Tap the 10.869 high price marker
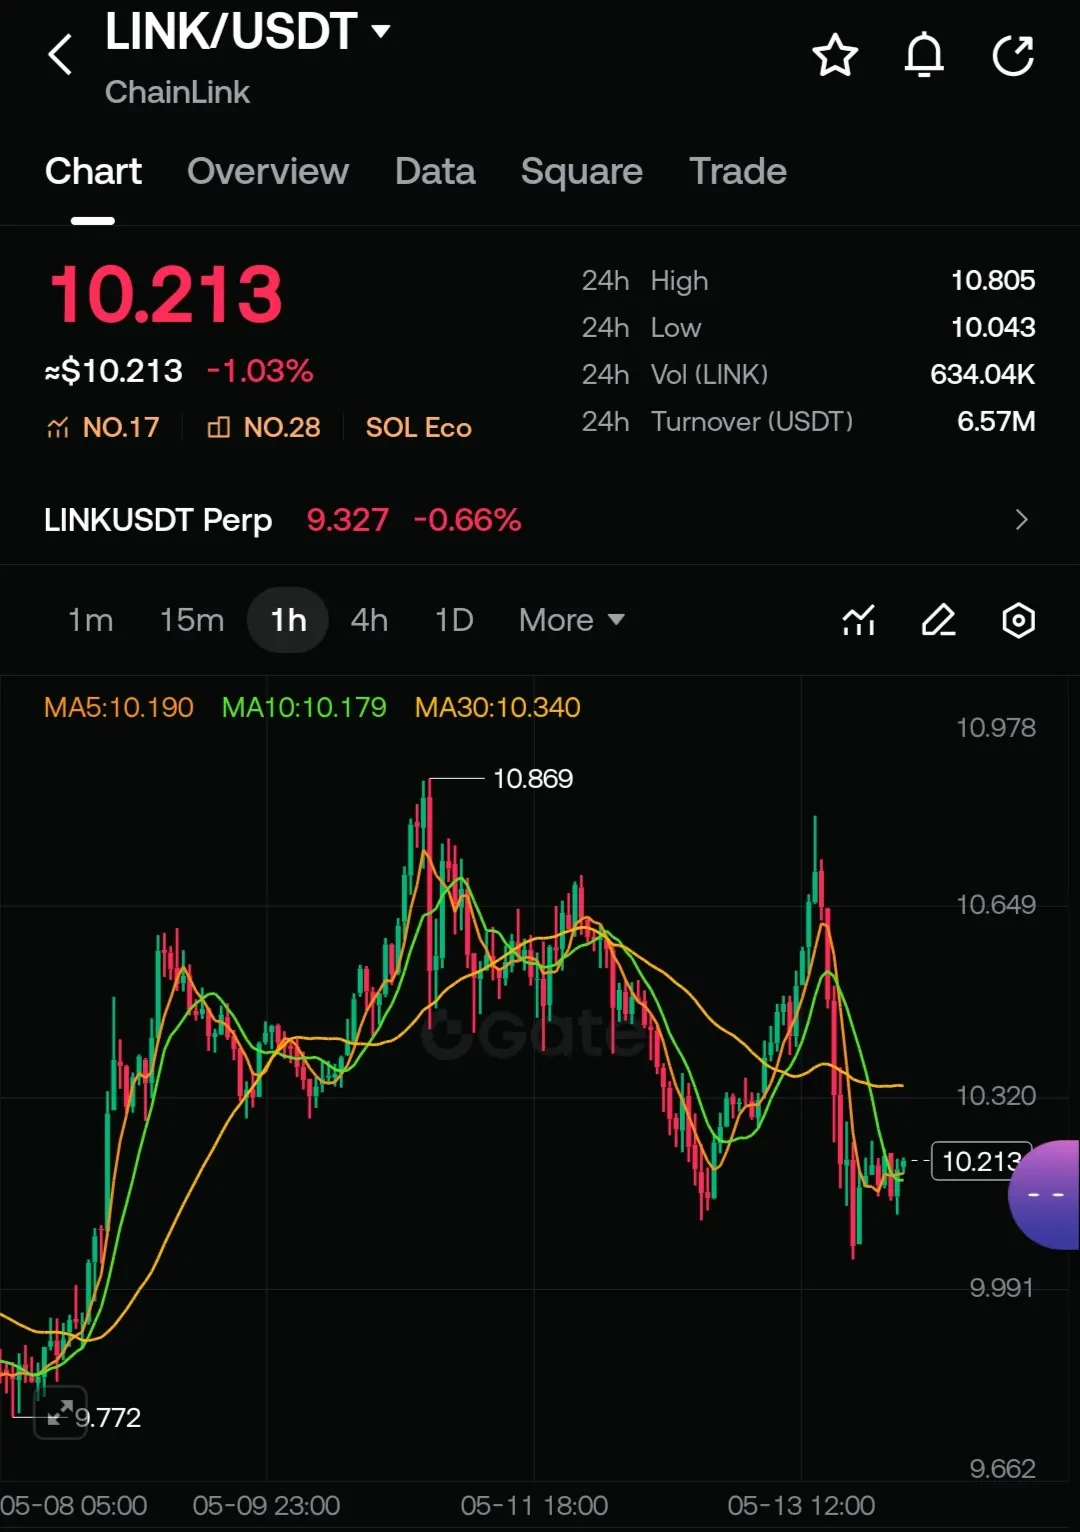This screenshot has width=1080, height=1532. pyautogui.click(x=533, y=779)
